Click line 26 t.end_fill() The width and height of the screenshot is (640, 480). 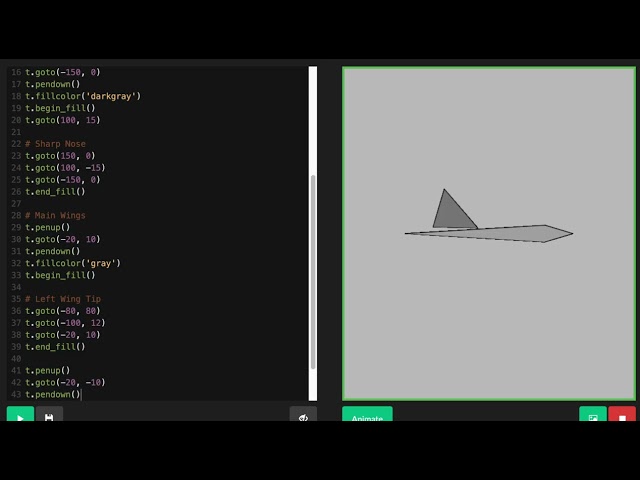55,191
